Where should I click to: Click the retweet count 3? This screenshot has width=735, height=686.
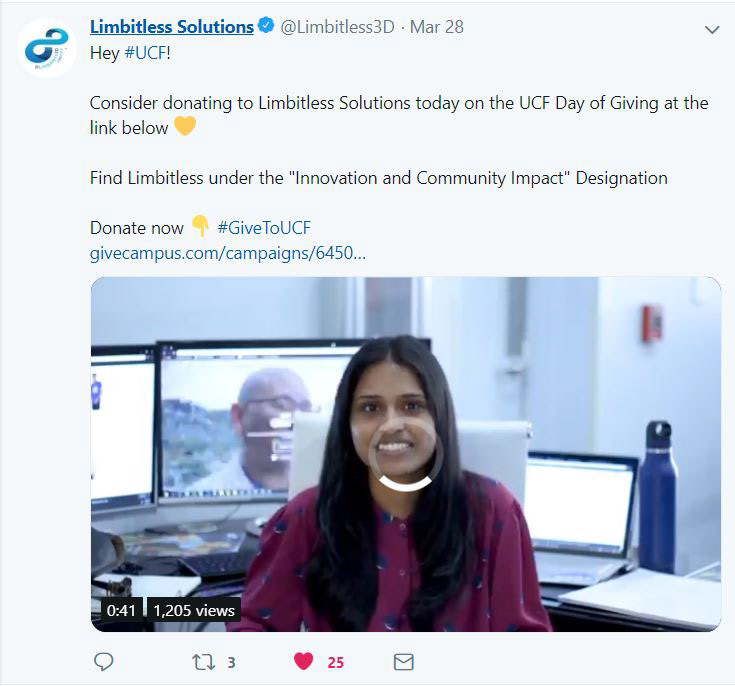pyautogui.click(x=231, y=663)
